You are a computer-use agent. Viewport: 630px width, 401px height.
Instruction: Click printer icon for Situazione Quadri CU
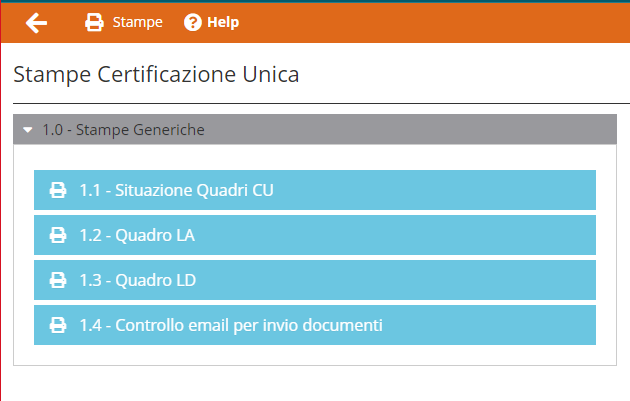click(x=58, y=190)
